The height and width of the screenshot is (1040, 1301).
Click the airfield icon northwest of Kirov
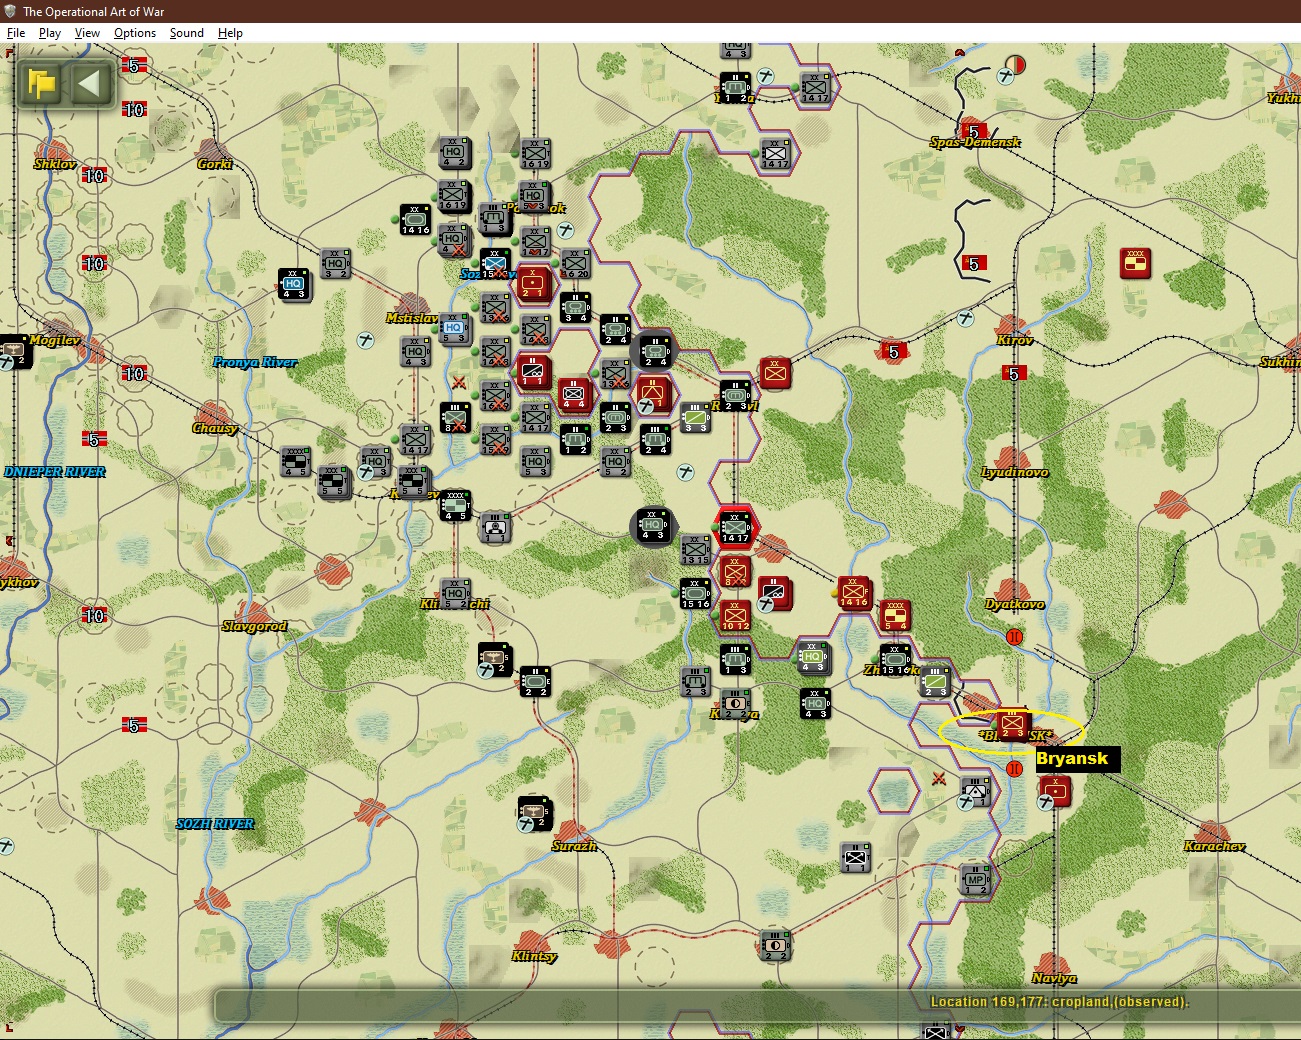(966, 319)
